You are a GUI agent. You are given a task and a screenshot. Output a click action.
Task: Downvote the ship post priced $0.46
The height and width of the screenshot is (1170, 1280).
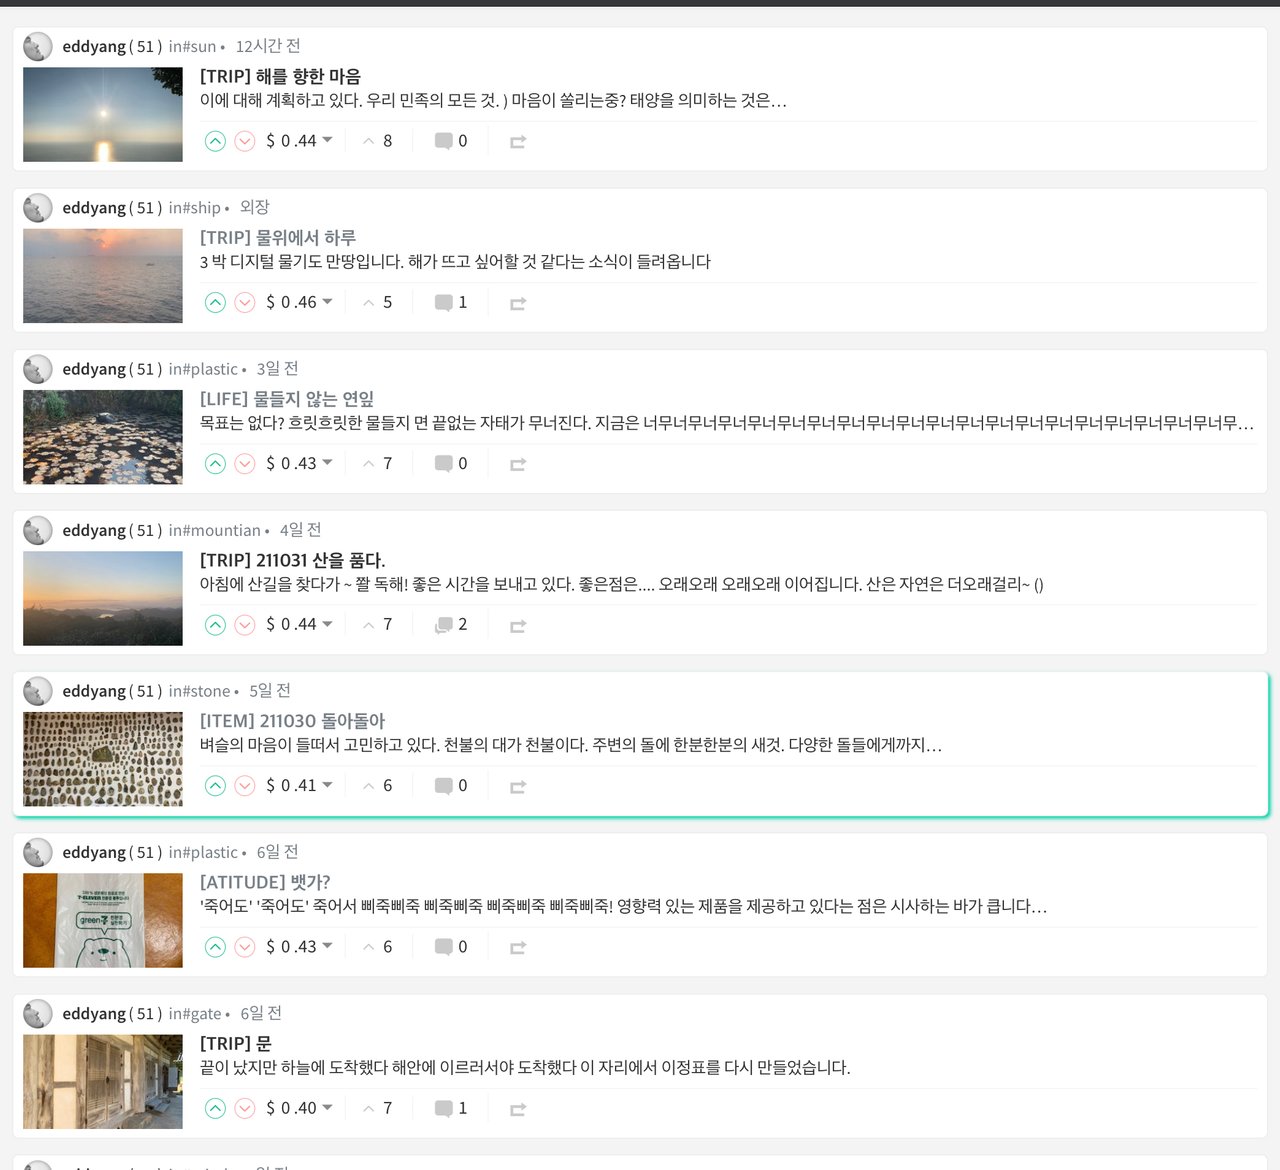245,303
